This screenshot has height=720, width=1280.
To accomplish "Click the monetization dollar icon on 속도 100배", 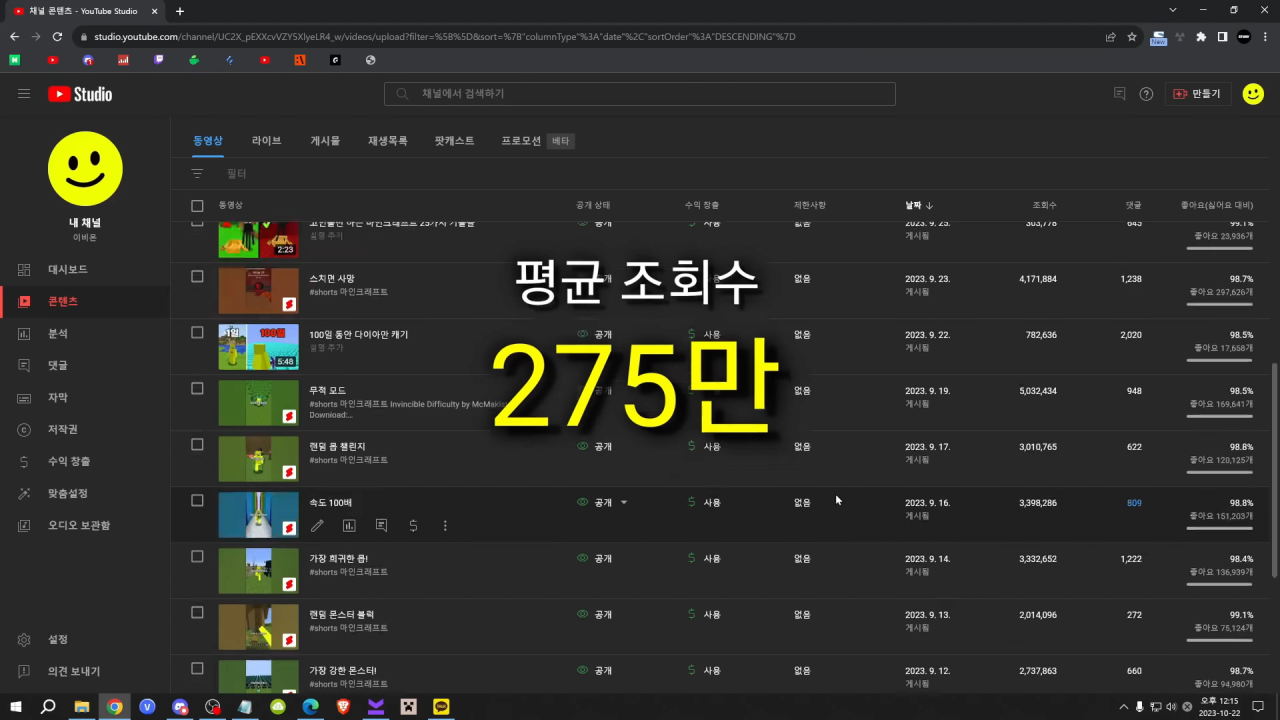I will tap(413, 525).
